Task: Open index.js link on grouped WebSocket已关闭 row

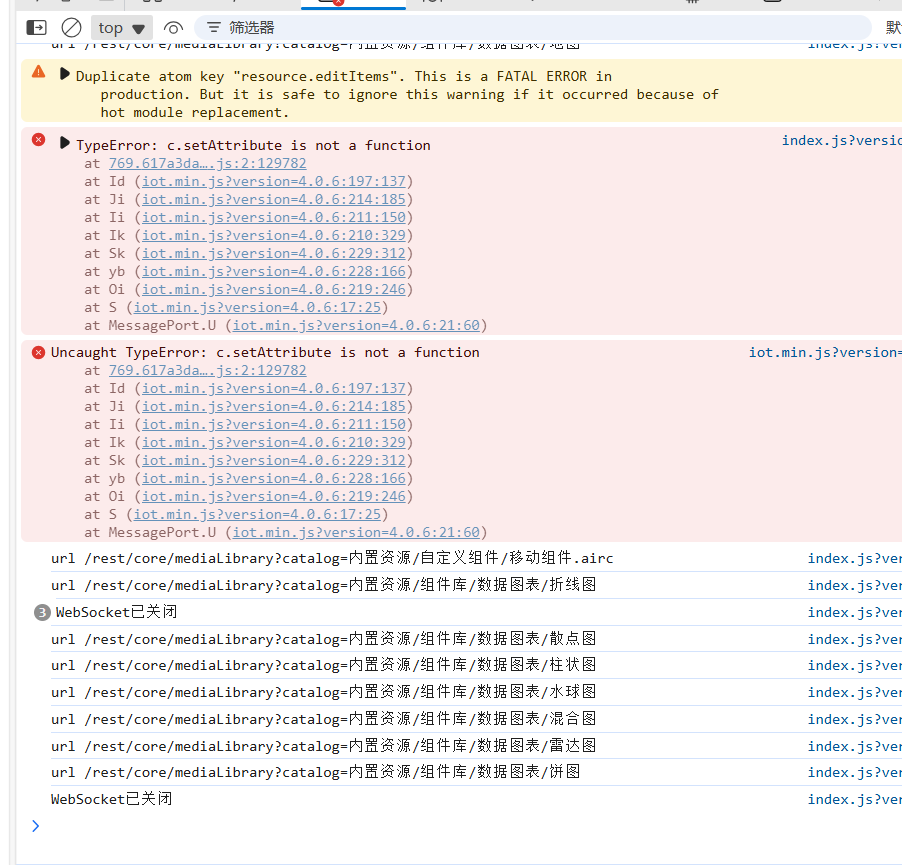Action: click(x=854, y=613)
